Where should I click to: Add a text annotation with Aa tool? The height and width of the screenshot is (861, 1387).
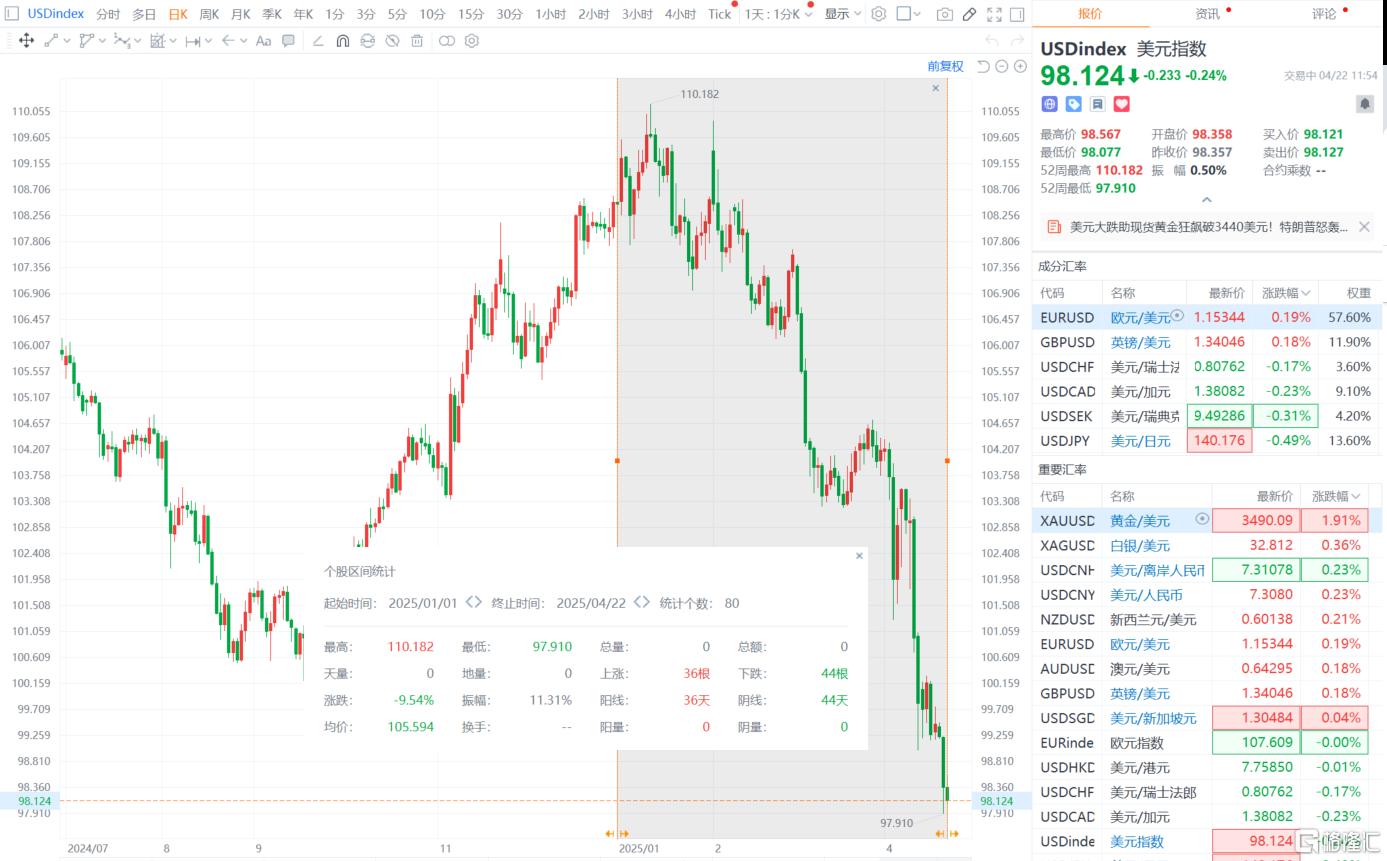point(263,41)
